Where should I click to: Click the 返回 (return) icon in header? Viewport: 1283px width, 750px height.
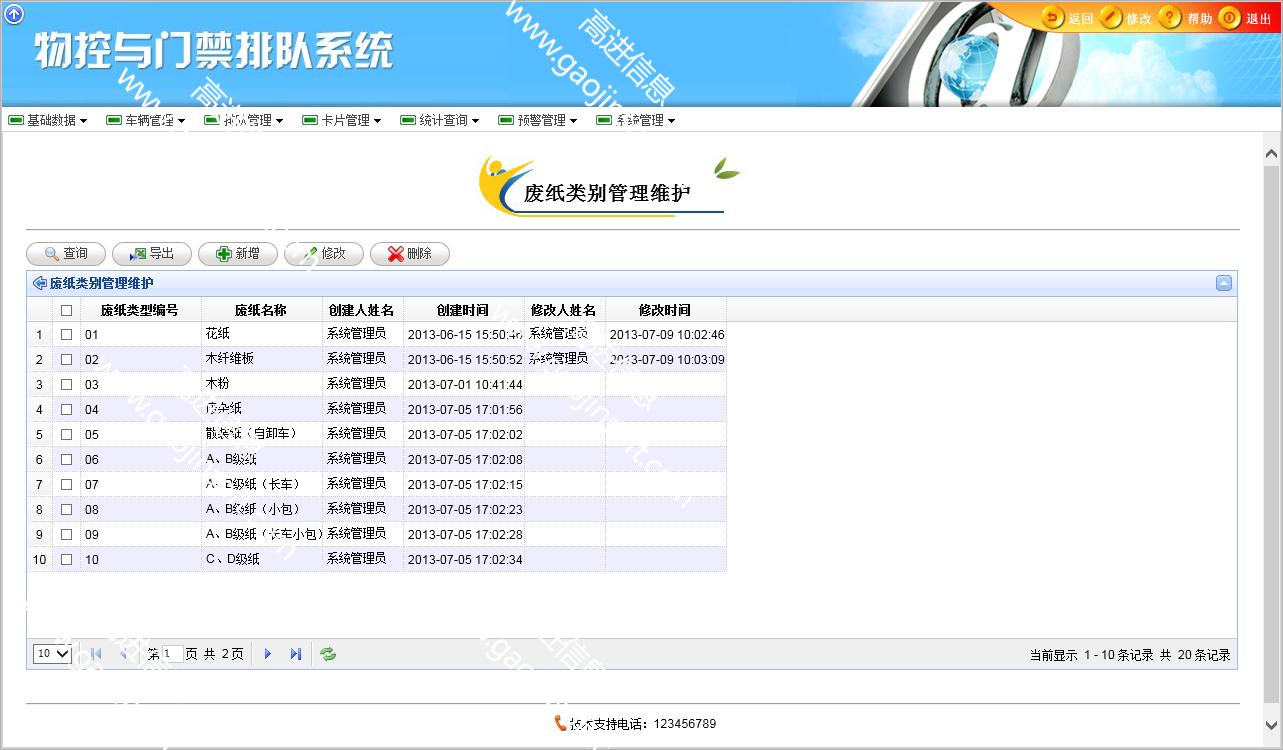point(1052,18)
